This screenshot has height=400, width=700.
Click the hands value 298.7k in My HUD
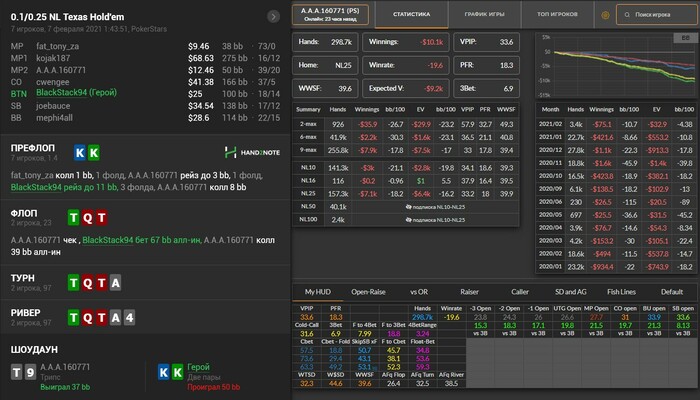point(422,317)
